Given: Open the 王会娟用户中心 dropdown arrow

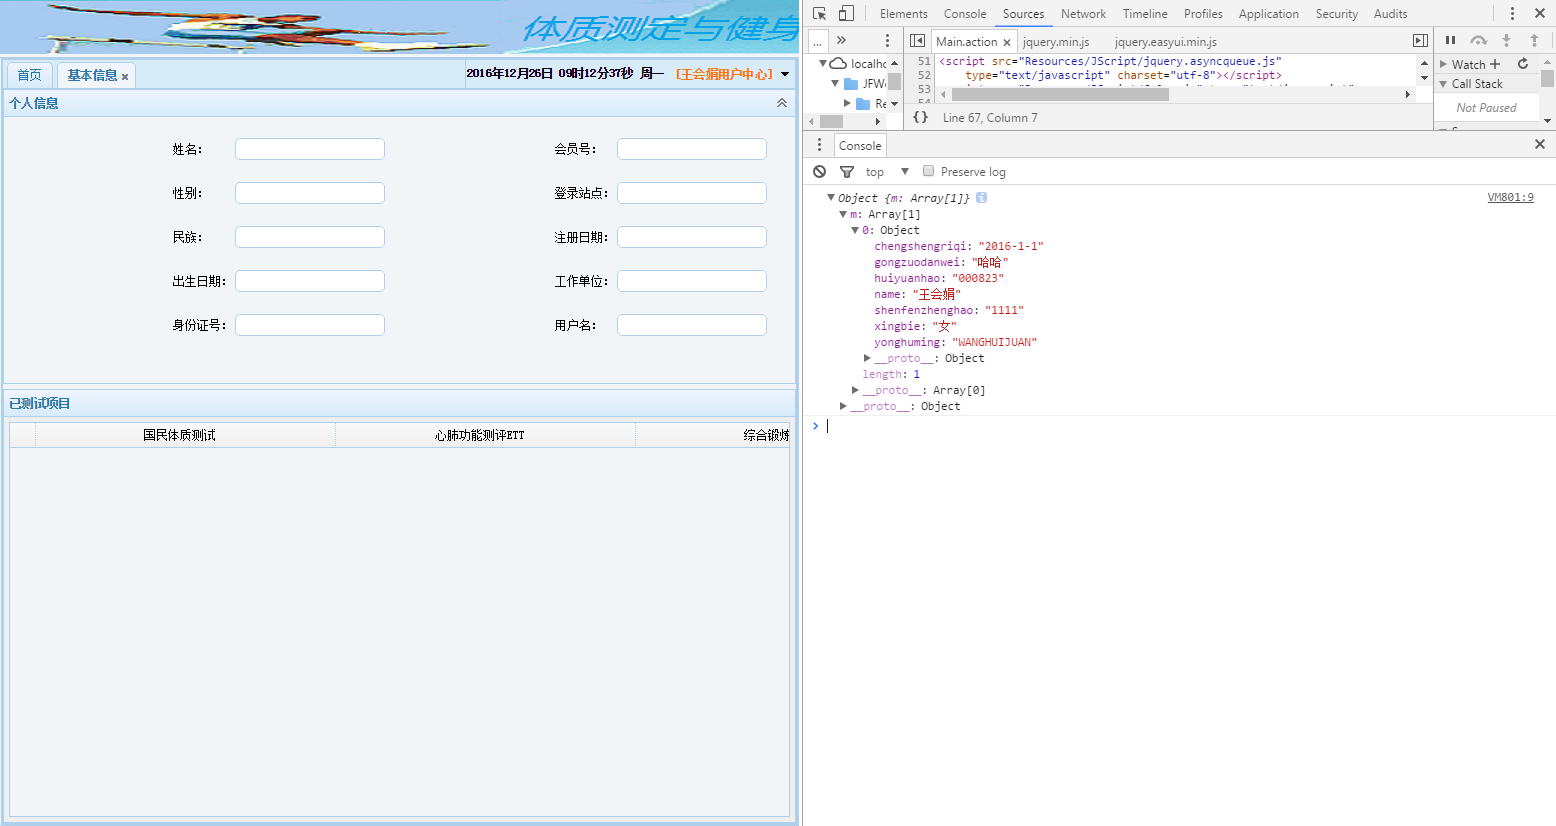Looking at the screenshot, I should (785, 74).
